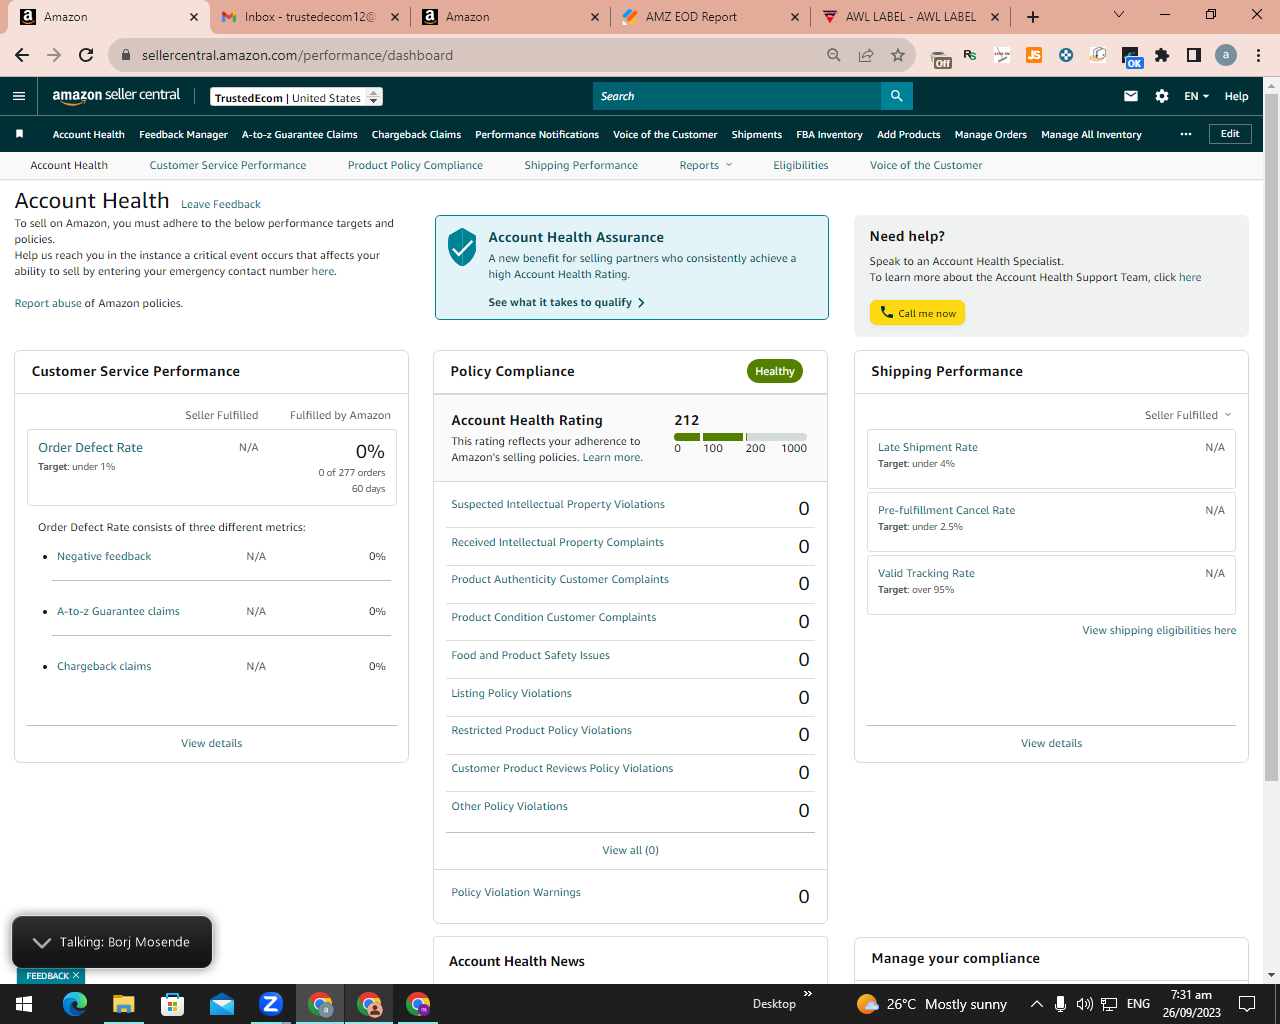The width and height of the screenshot is (1280, 1024).
Task: Click the Call me now button
Action: coord(917,313)
